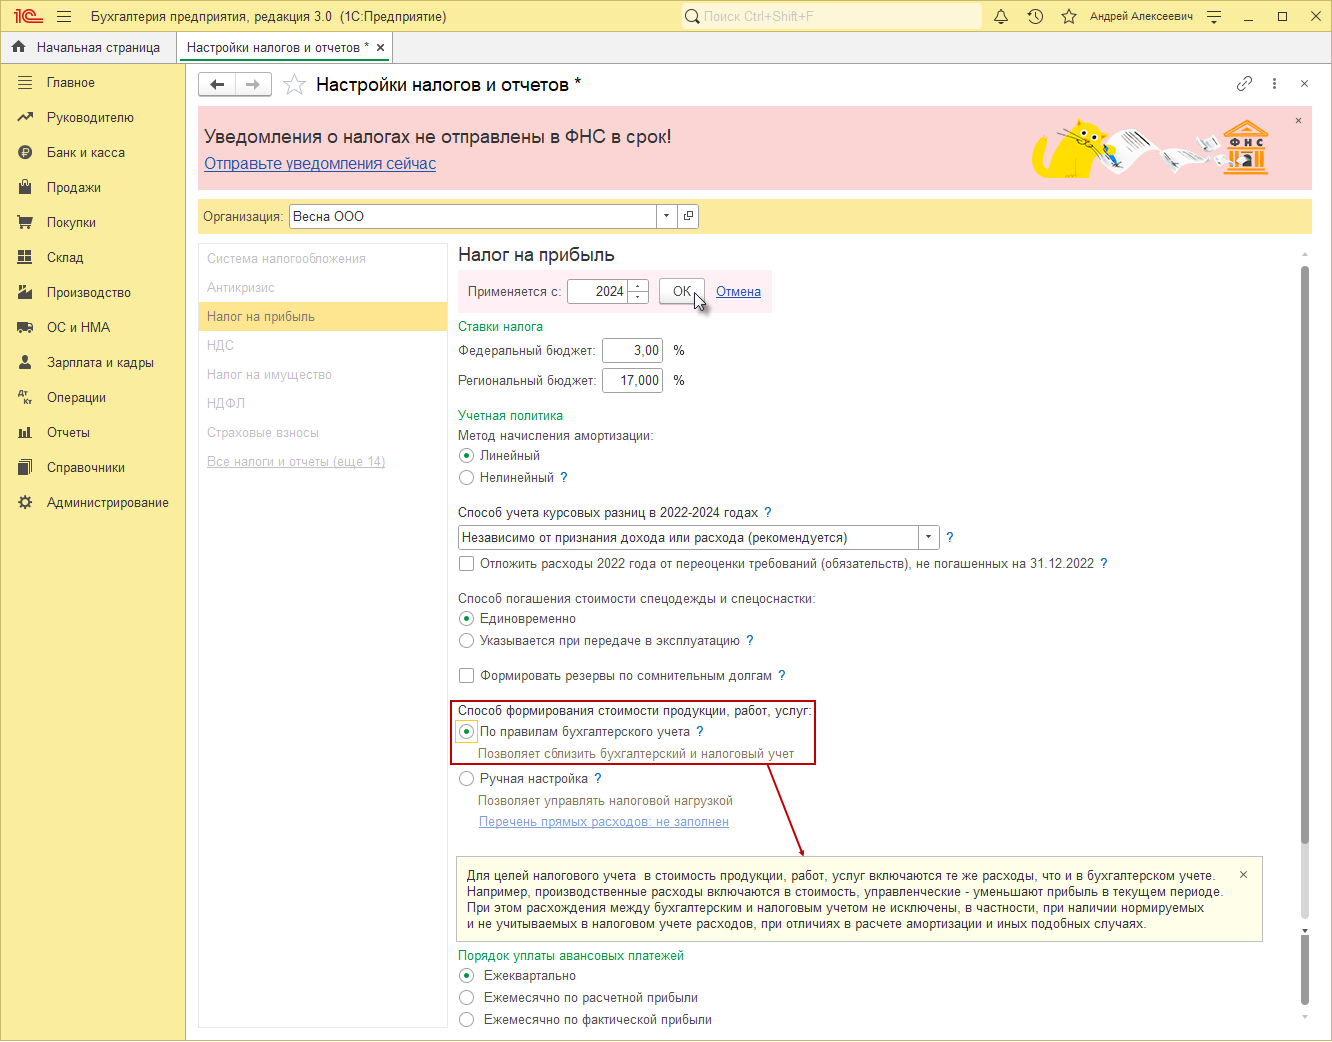Viewport: 1332px width, 1042px height.
Task: Click the search magnifier icon
Action: coord(692,16)
